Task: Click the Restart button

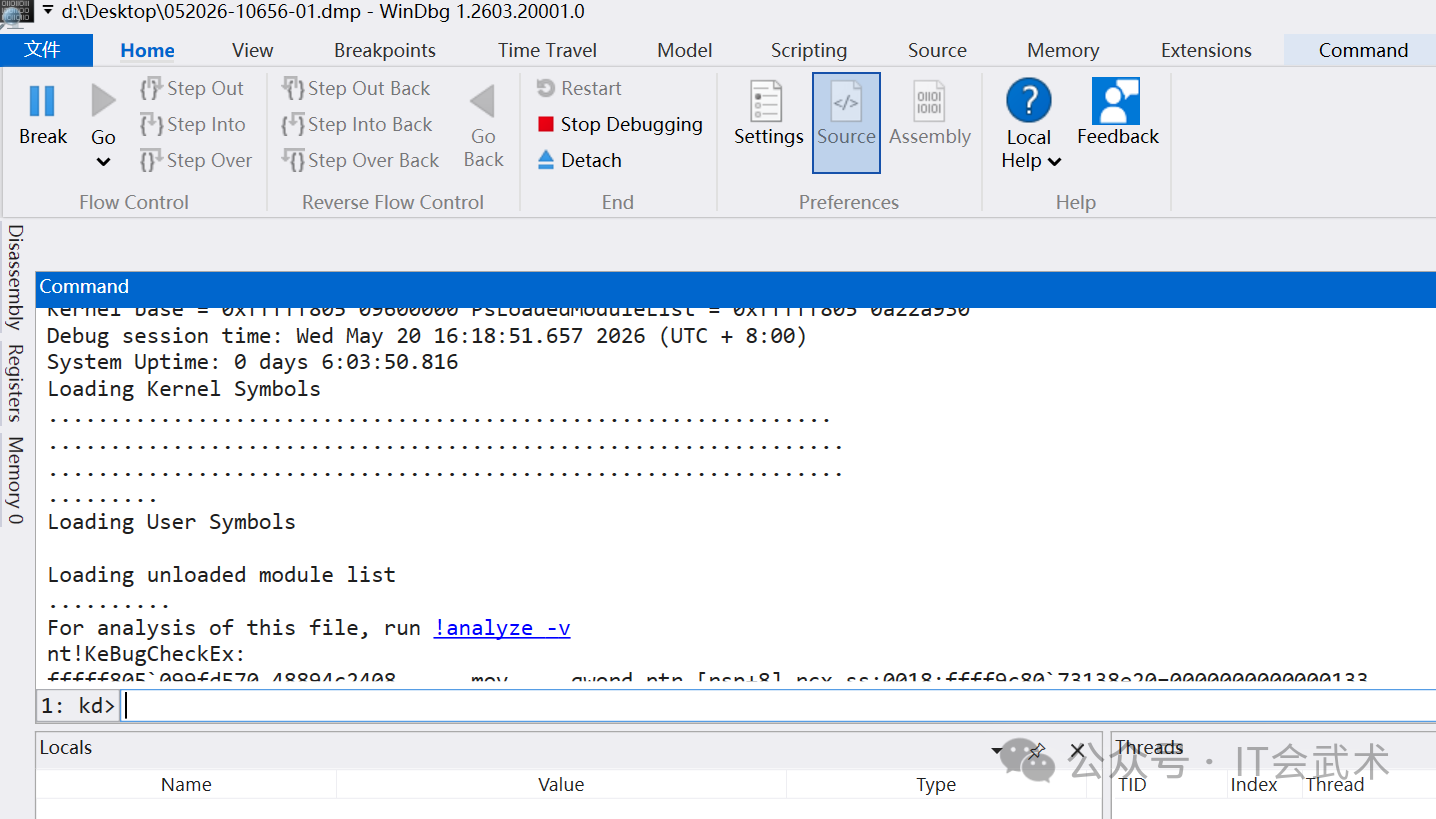Action: click(579, 89)
